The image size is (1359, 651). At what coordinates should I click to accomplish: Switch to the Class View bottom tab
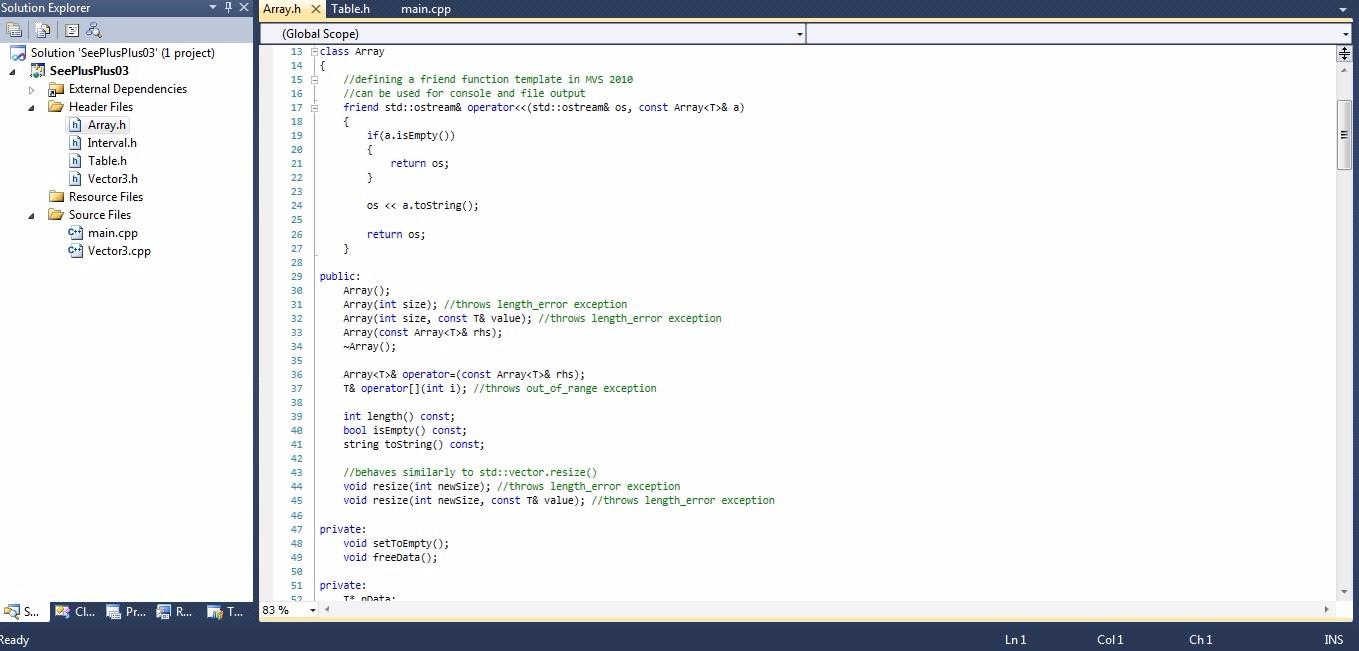pyautogui.click(x=74, y=612)
